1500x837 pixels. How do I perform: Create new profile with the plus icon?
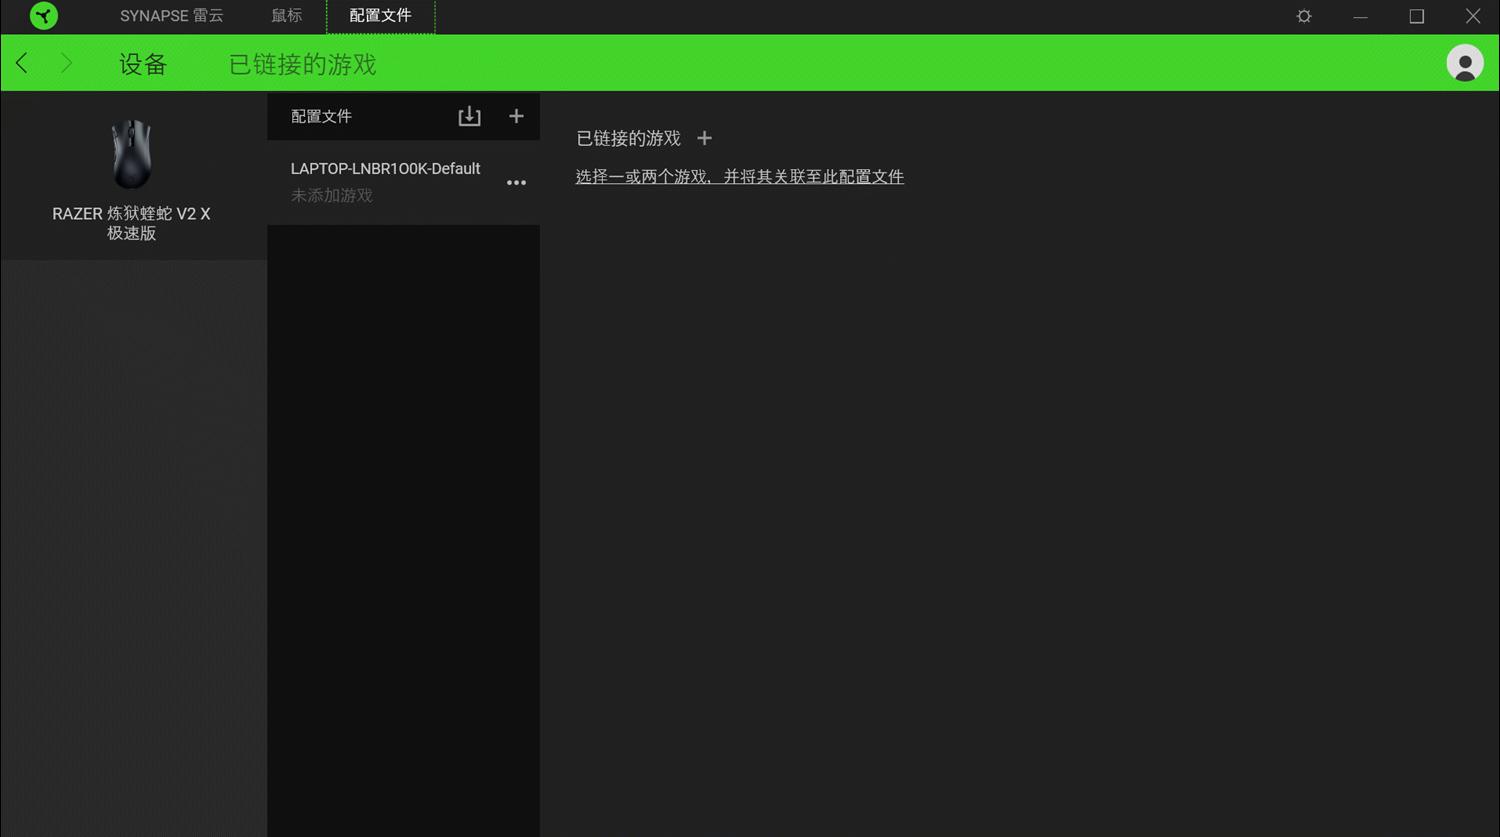click(x=516, y=115)
